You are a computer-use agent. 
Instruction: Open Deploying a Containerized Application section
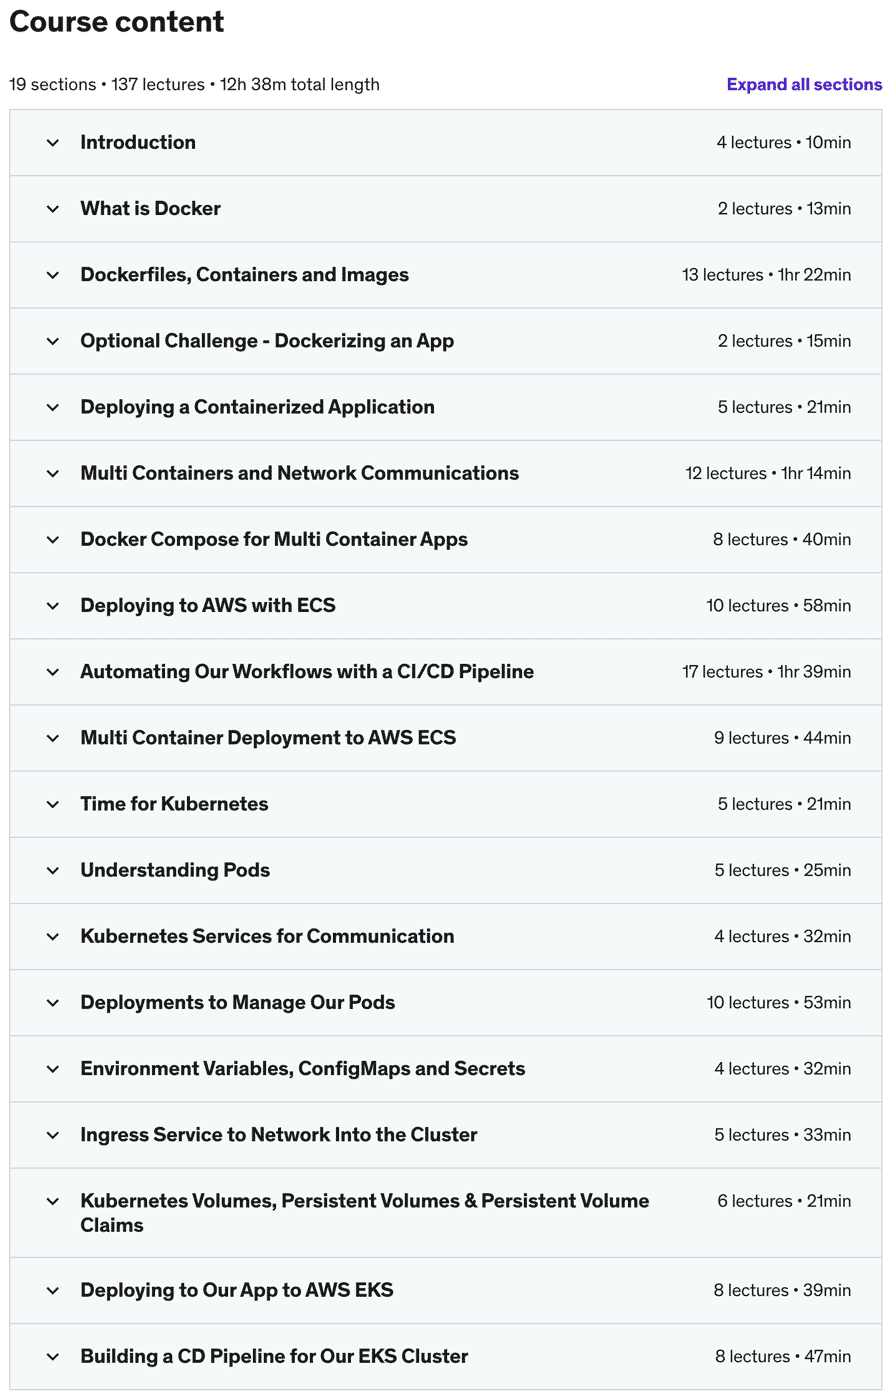257,407
